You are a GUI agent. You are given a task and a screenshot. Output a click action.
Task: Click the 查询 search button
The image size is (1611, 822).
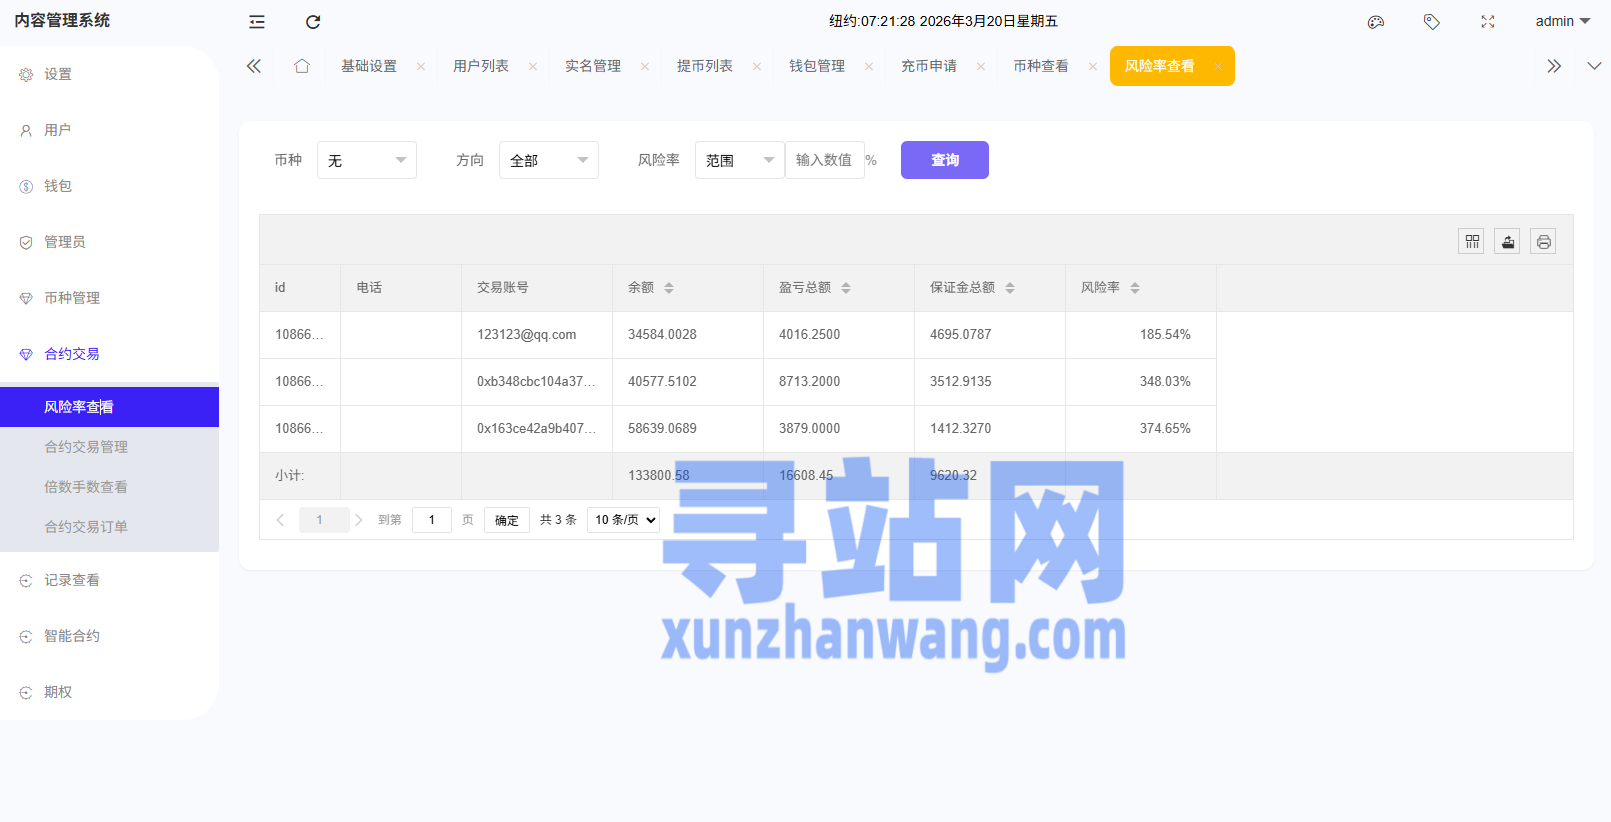pyautogui.click(x=944, y=160)
